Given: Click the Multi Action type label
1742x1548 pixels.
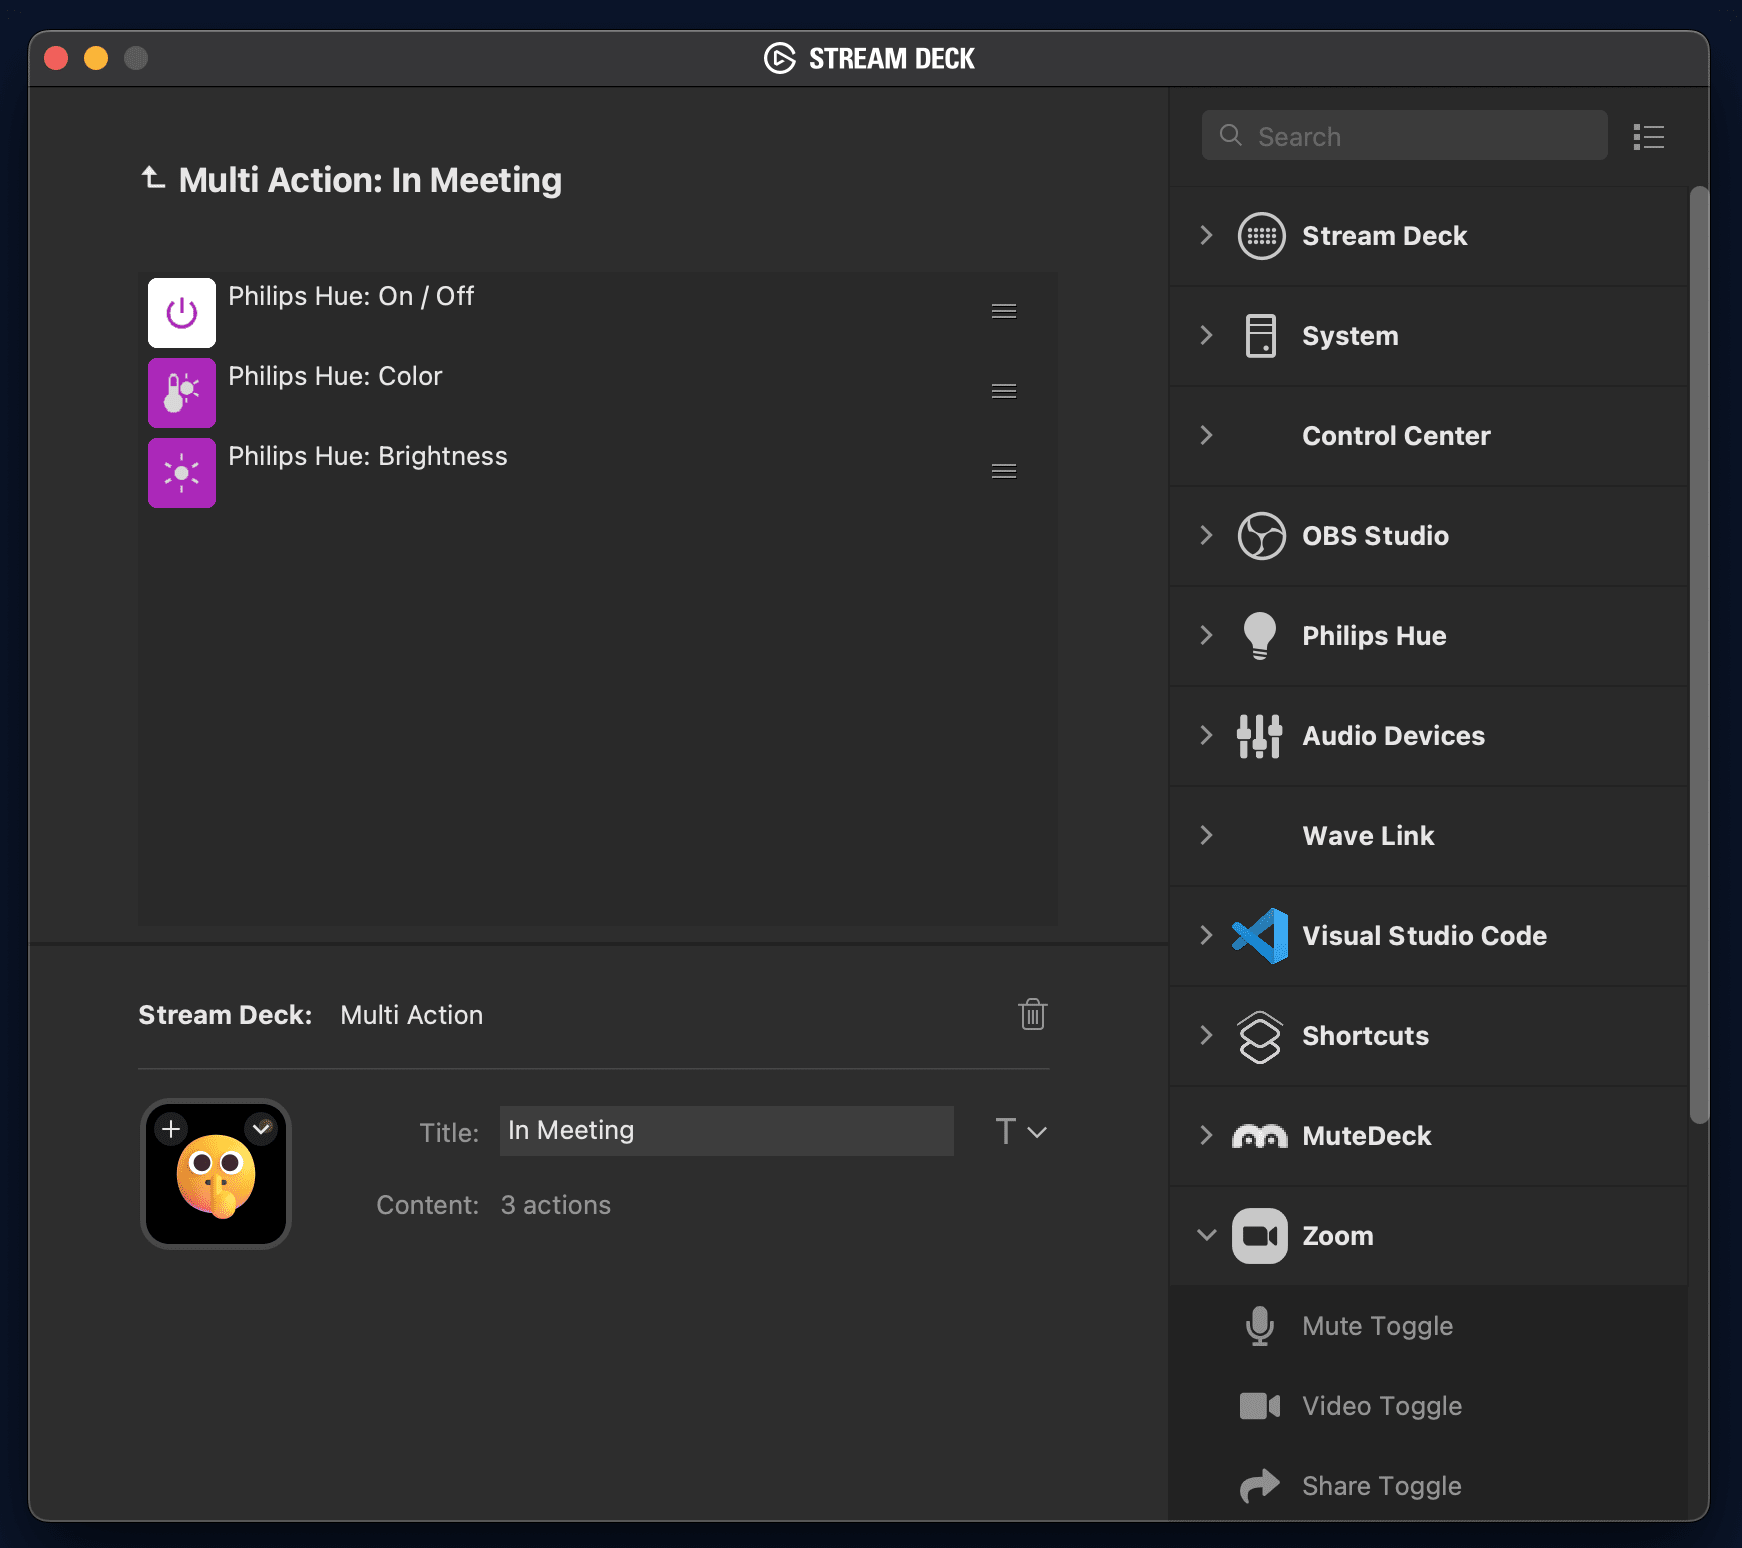Looking at the screenshot, I should (x=411, y=1015).
